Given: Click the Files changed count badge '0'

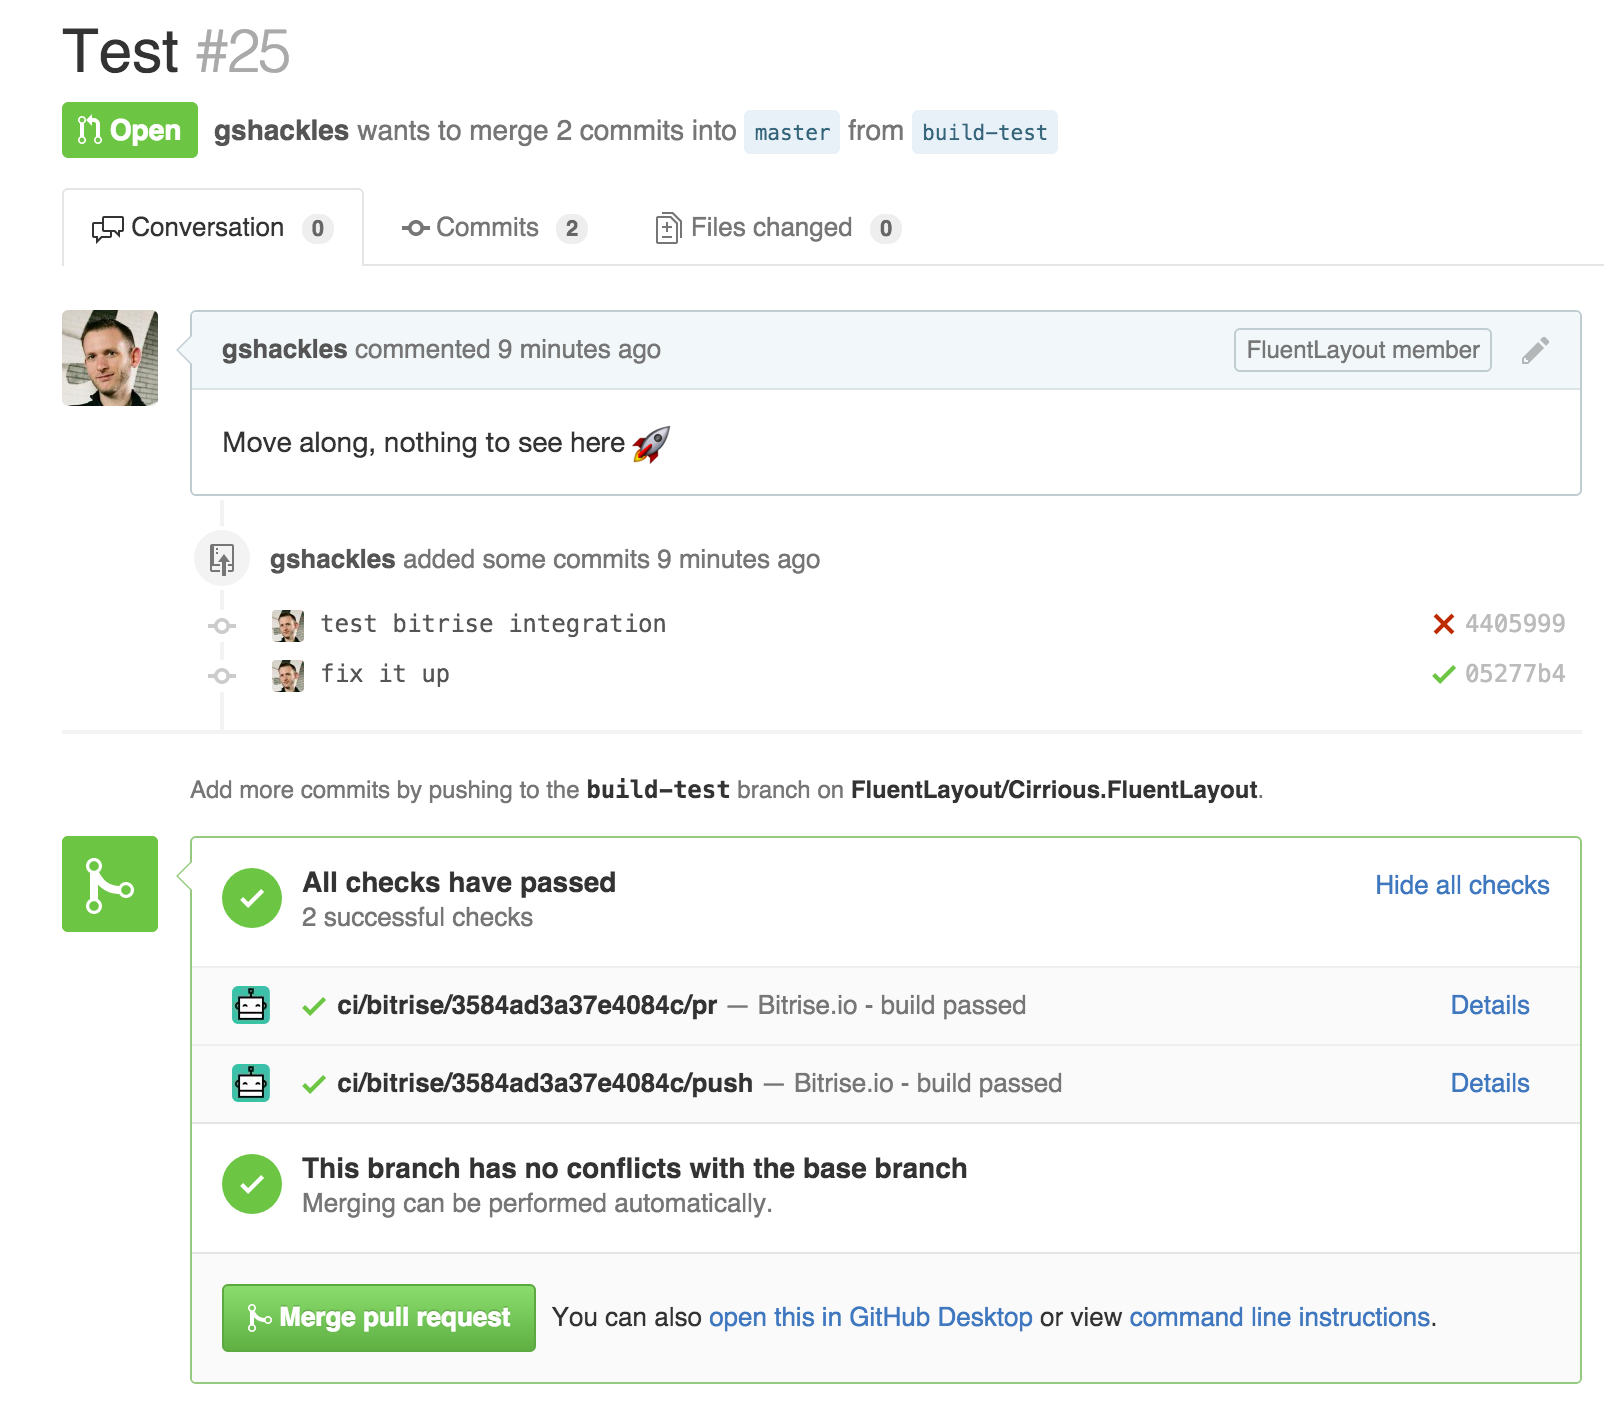Looking at the screenshot, I should (x=886, y=229).
